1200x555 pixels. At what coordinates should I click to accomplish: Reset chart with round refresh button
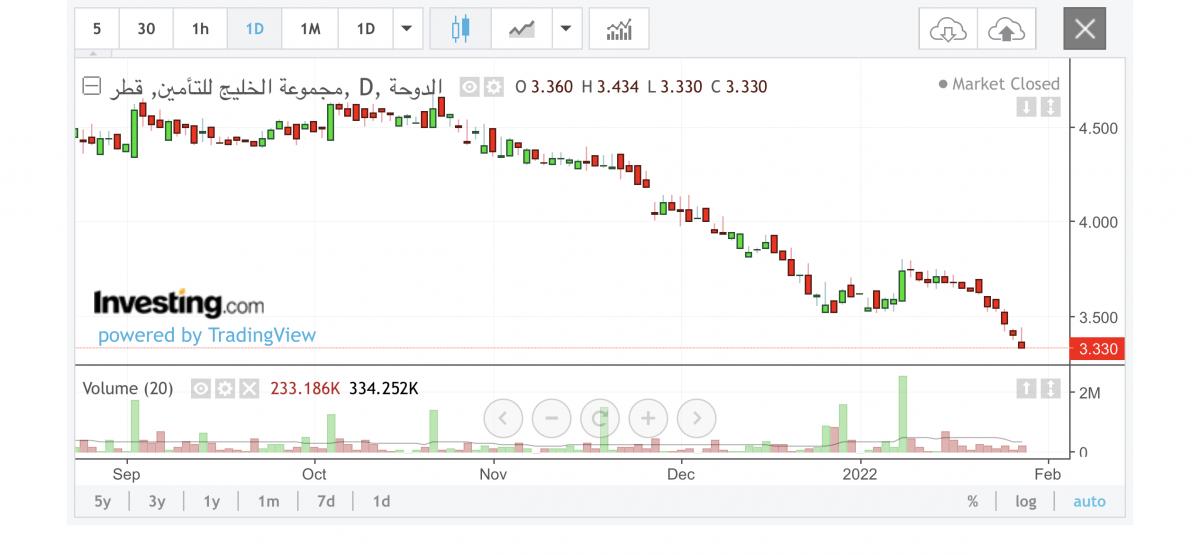coord(600,417)
